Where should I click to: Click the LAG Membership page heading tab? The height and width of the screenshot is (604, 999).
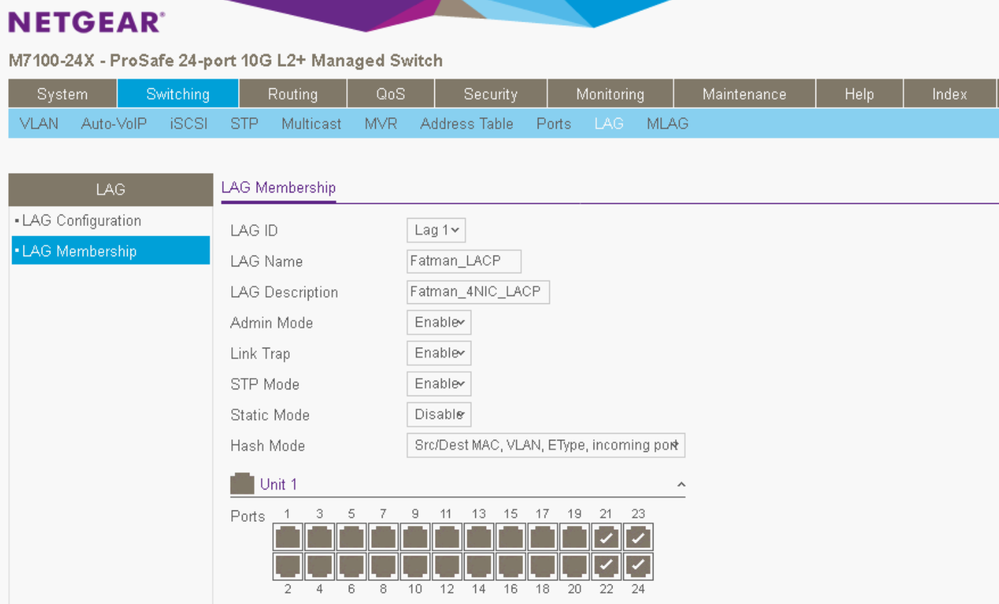pyautogui.click(x=278, y=188)
